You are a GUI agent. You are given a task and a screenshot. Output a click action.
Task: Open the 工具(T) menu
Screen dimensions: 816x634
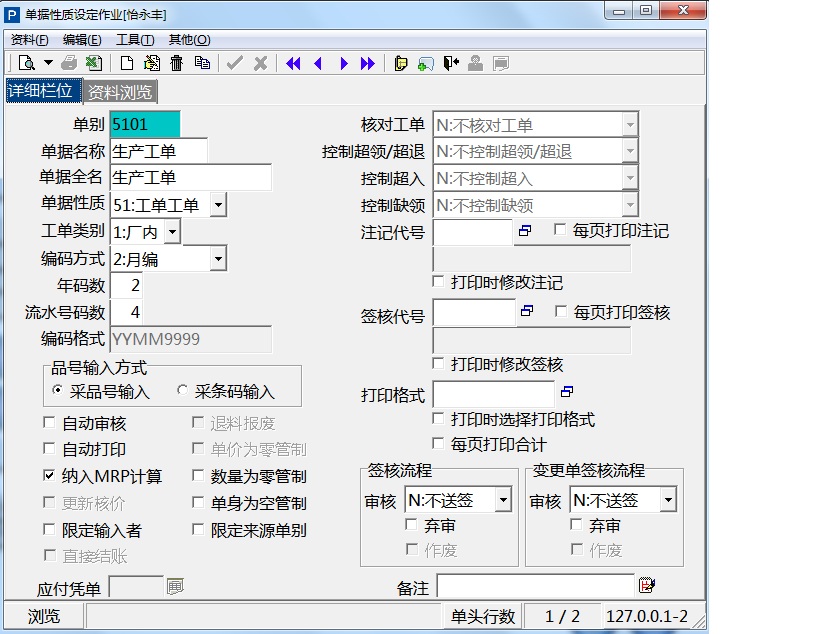tap(135, 40)
